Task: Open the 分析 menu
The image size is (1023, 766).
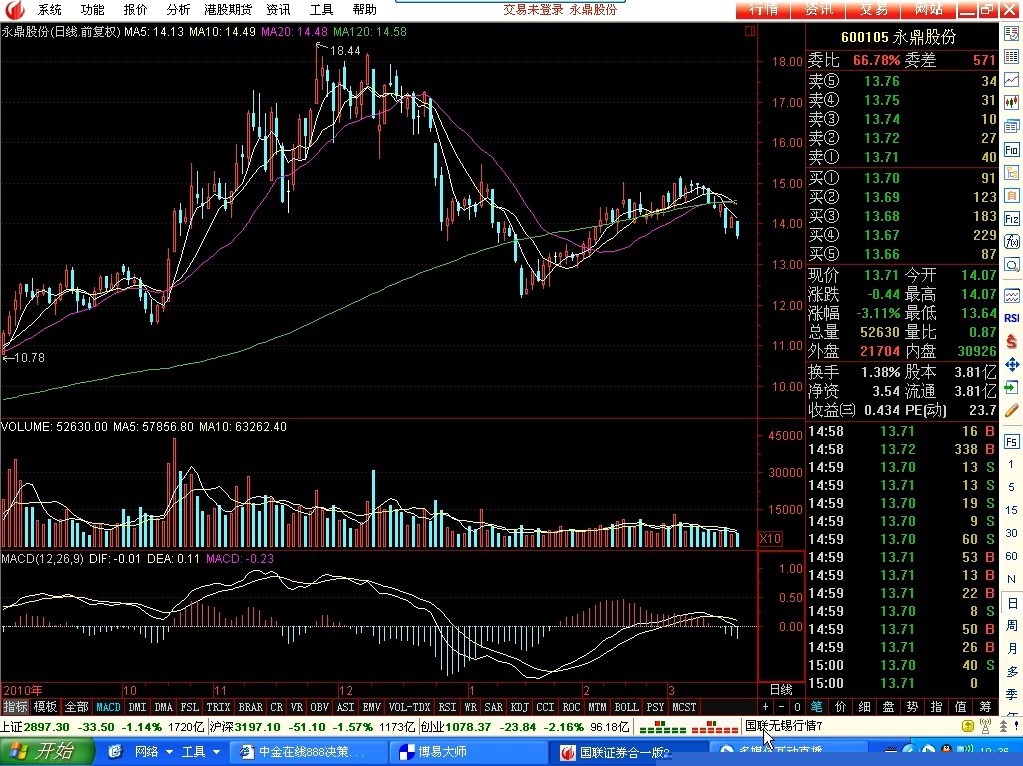Action: point(177,9)
